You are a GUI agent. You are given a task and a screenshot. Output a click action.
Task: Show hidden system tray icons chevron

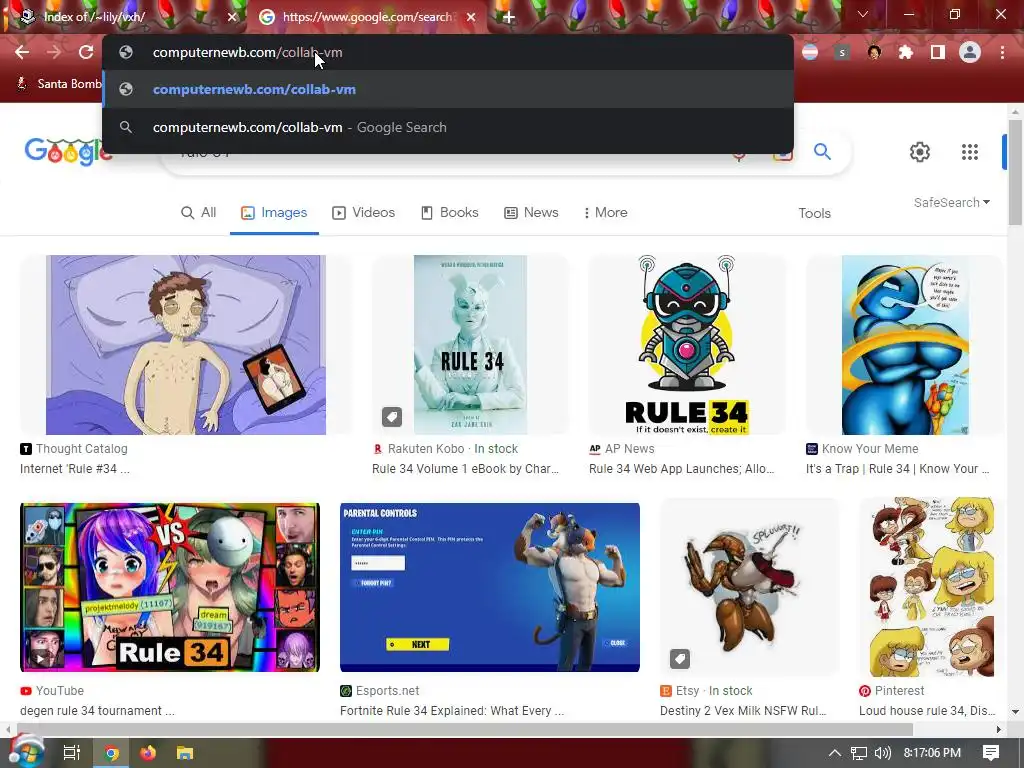point(835,753)
